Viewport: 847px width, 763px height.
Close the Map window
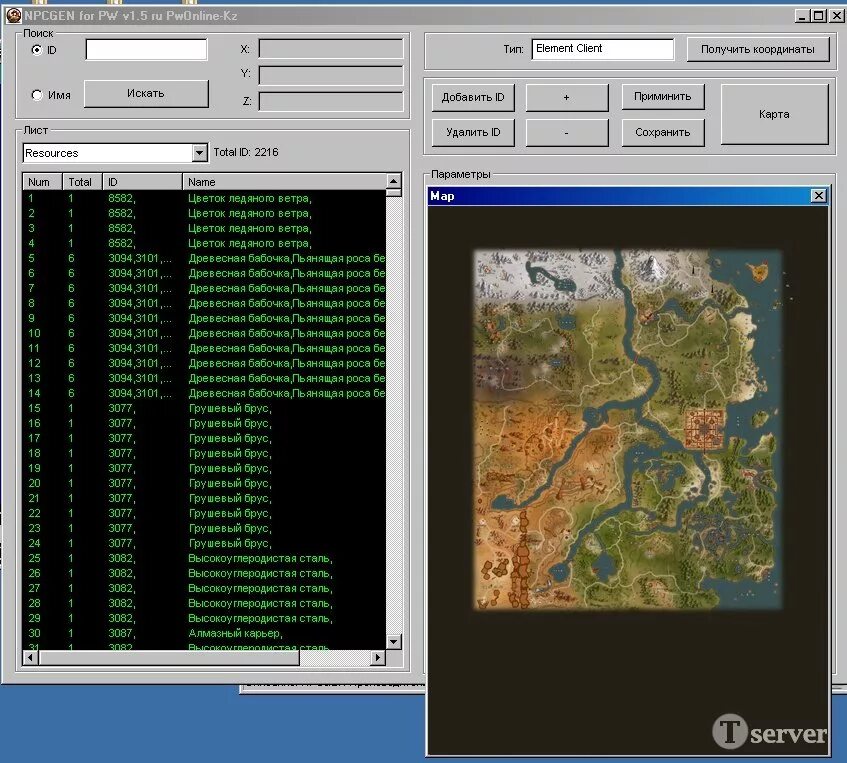[x=818, y=196]
